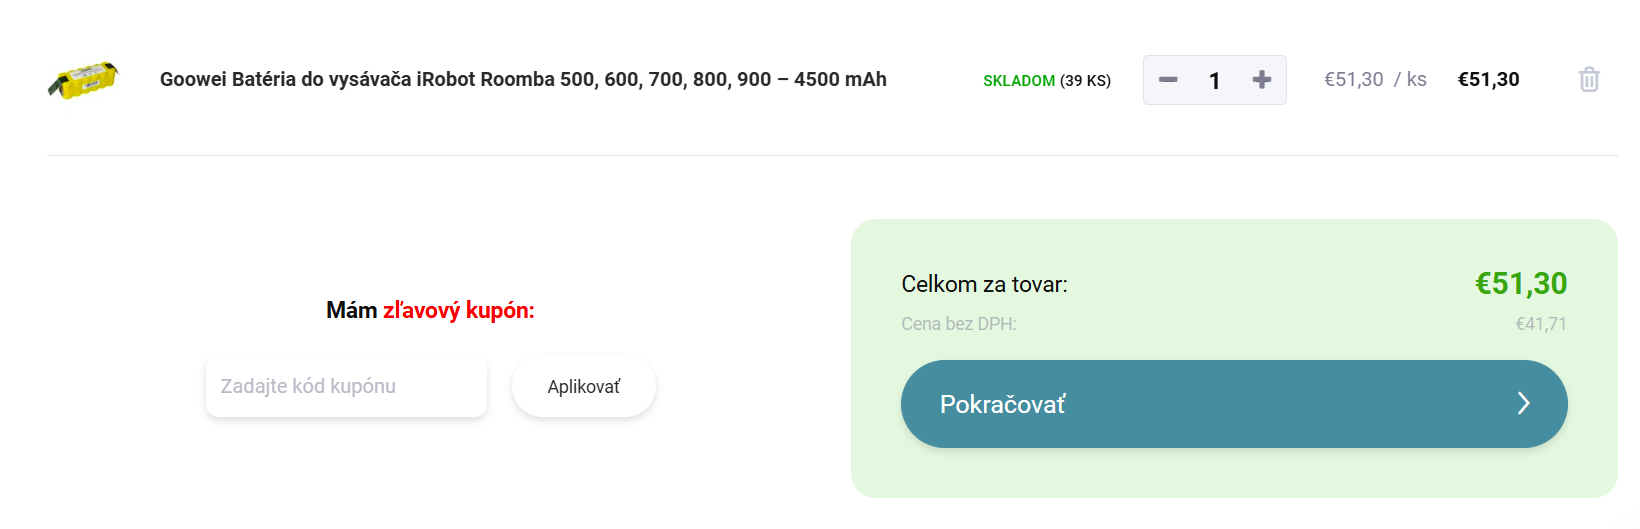Image resolution: width=1640 pixels, height=529 pixels.
Task: Click the price without VAT €41,71
Action: [1541, 324]
